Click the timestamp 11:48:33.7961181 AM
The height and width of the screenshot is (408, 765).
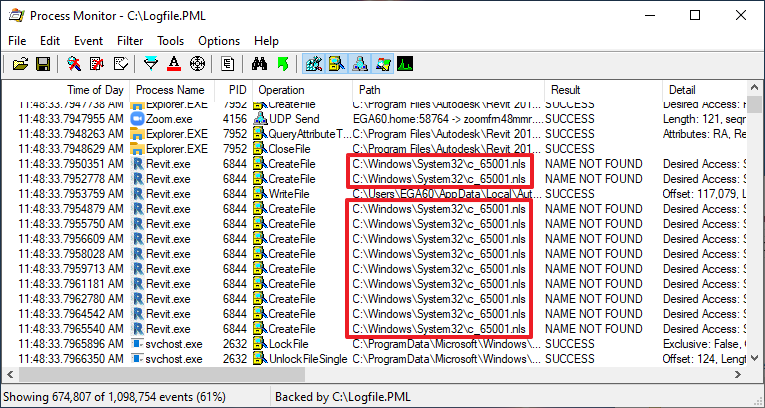click(x=71, y=284)
